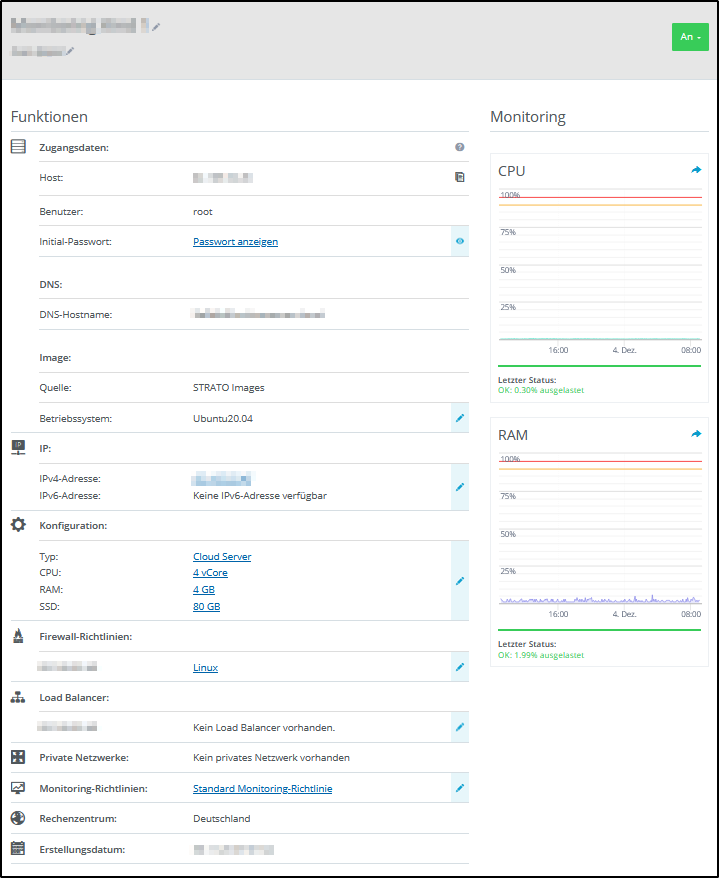The width and height of the screenshot is (719, 878).
Task: Open the 'Linux' firewall policy link
Action: click(206, 667)
